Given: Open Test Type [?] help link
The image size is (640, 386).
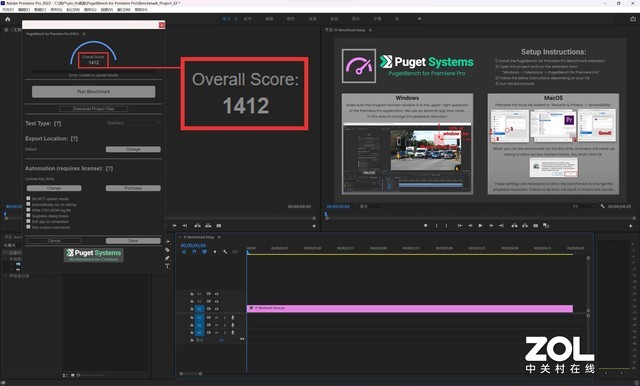Looking at the screenshot, I should click(x=58, y=123).
